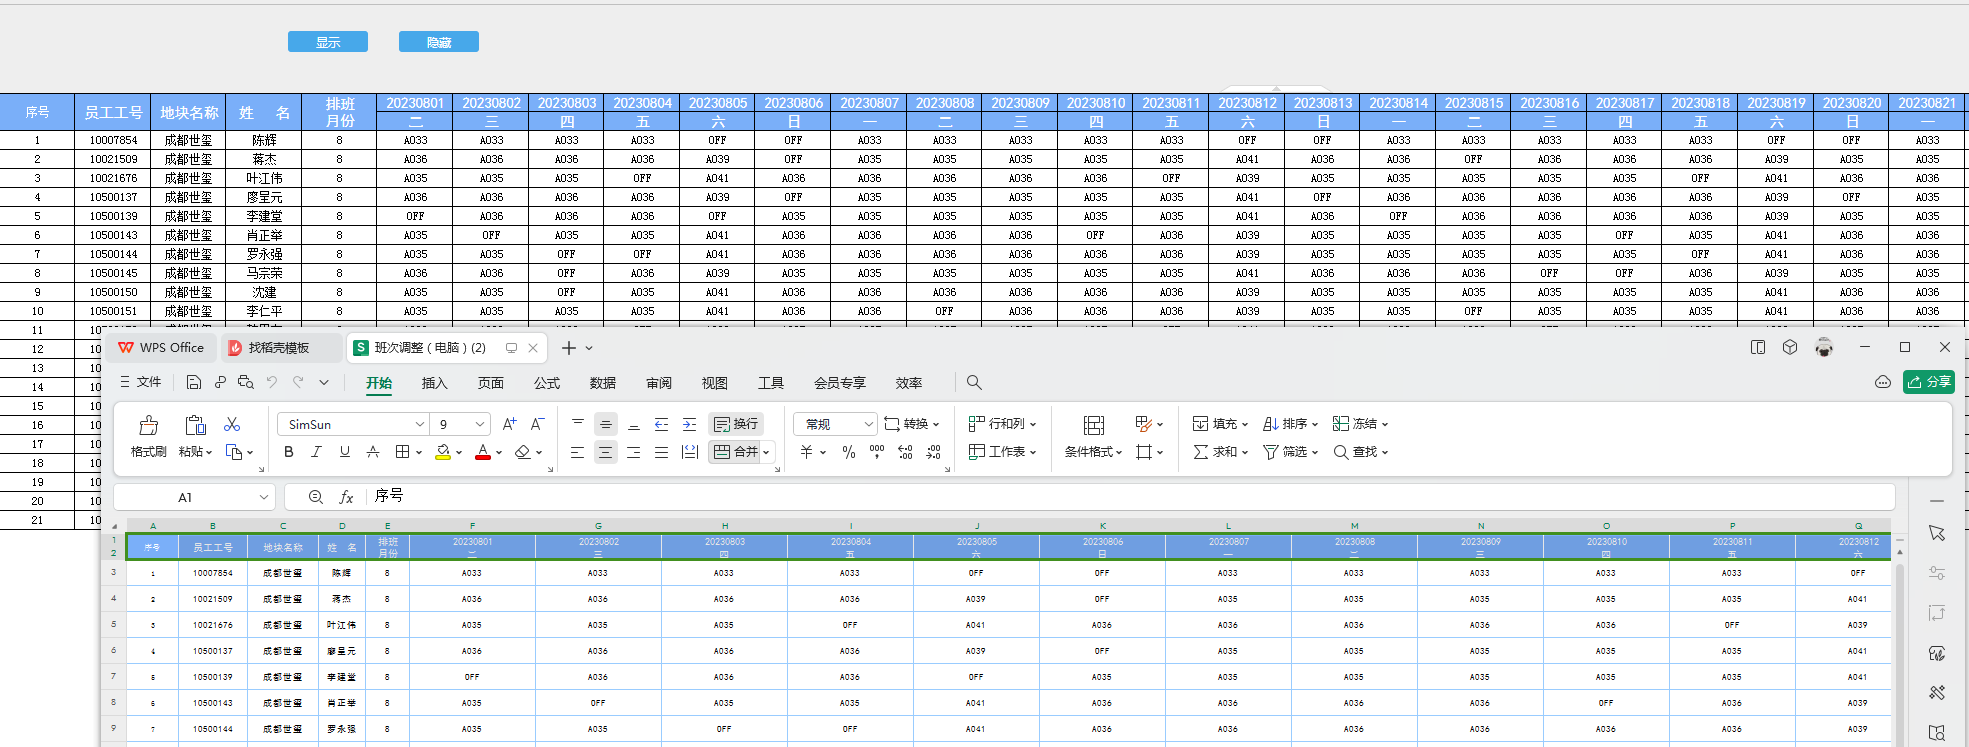Click the percent style icon

tap(849, 452)
